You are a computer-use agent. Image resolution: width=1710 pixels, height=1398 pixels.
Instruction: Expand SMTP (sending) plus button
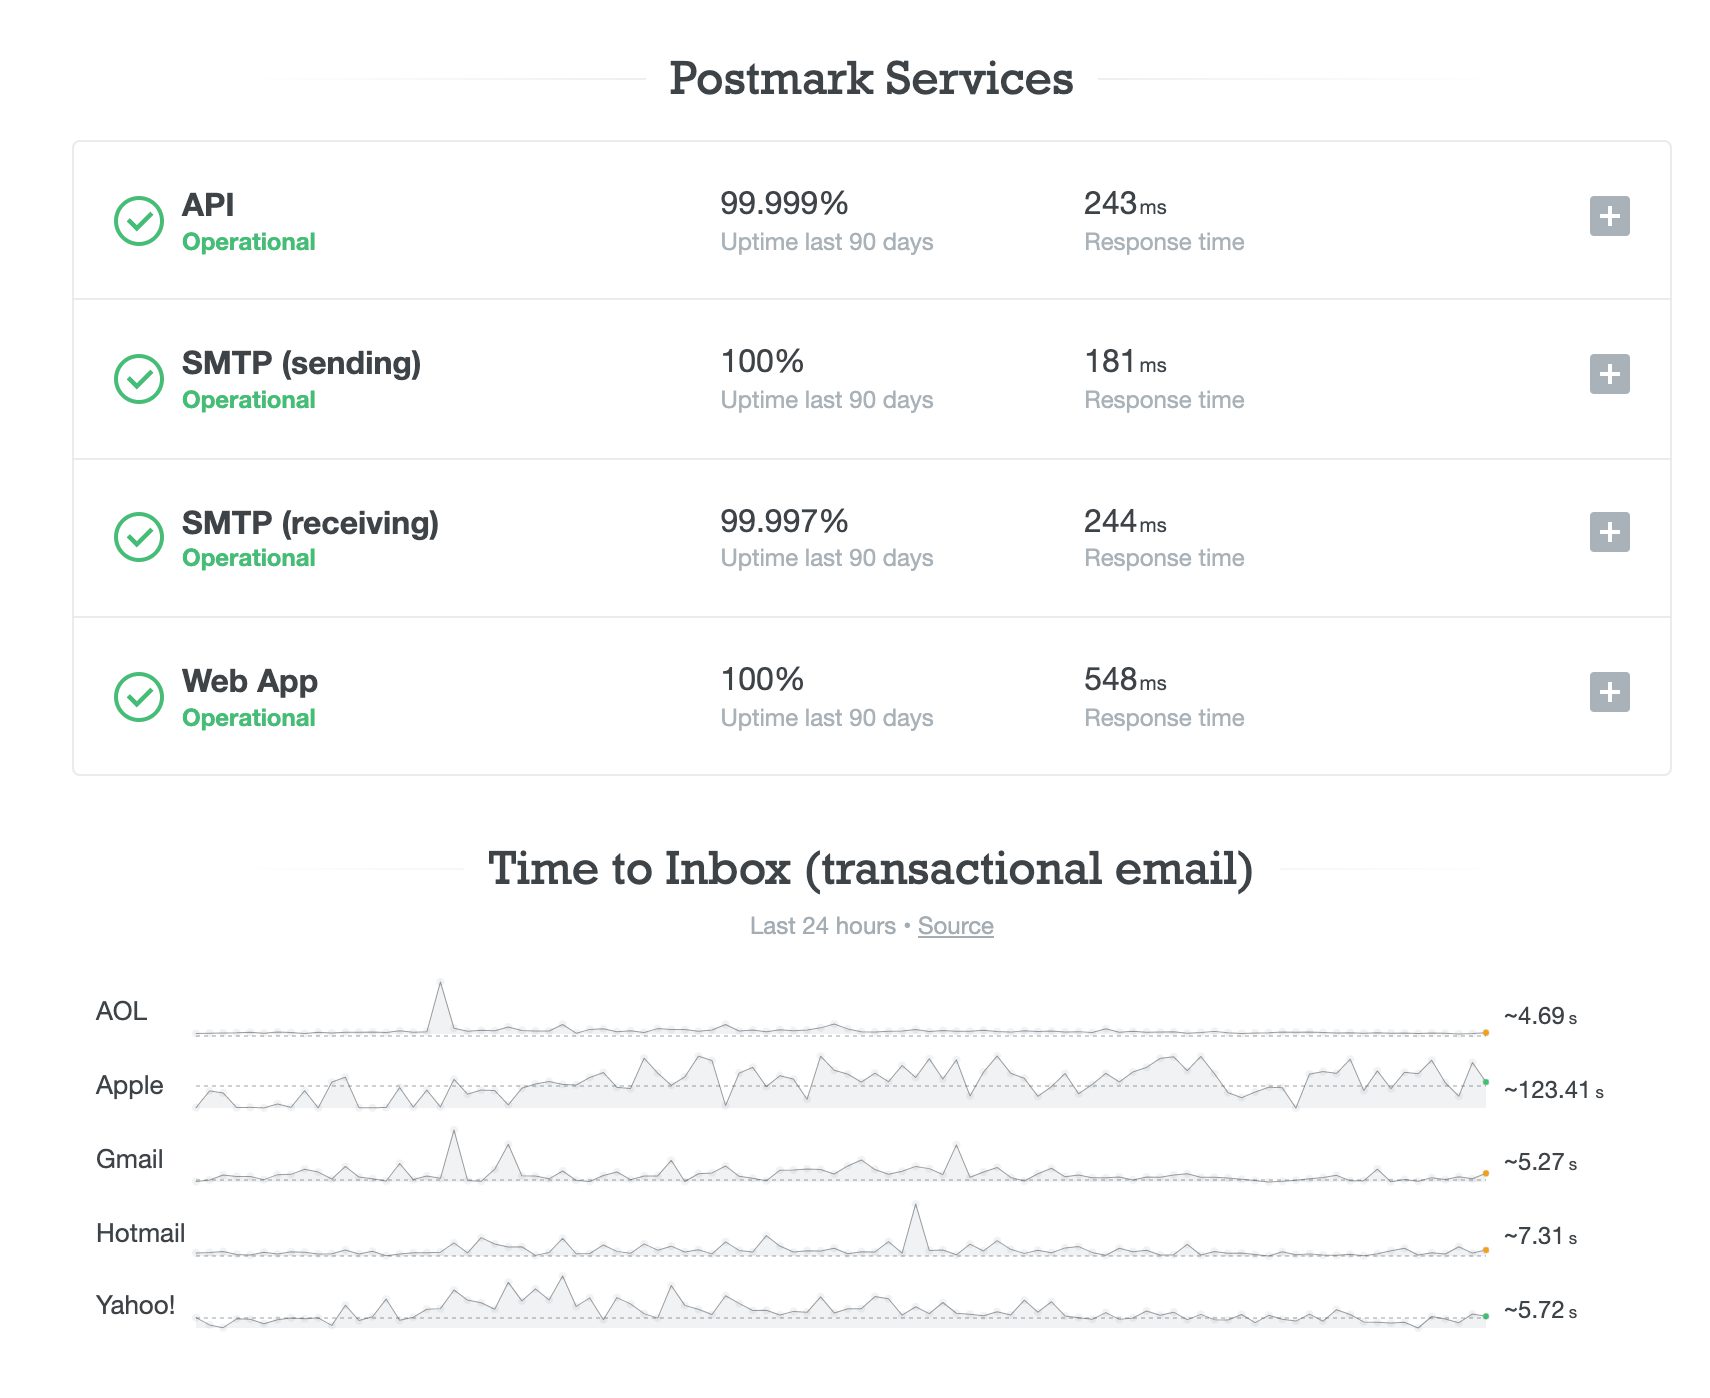(1609, 374)
